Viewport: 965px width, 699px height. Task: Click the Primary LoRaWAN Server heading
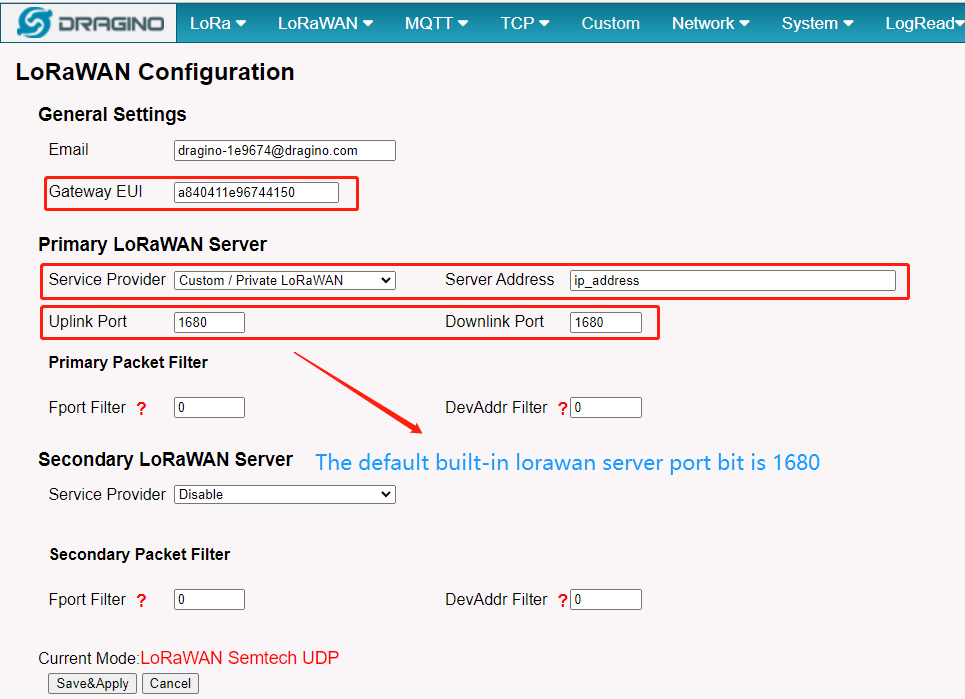(x=153, y=244)
